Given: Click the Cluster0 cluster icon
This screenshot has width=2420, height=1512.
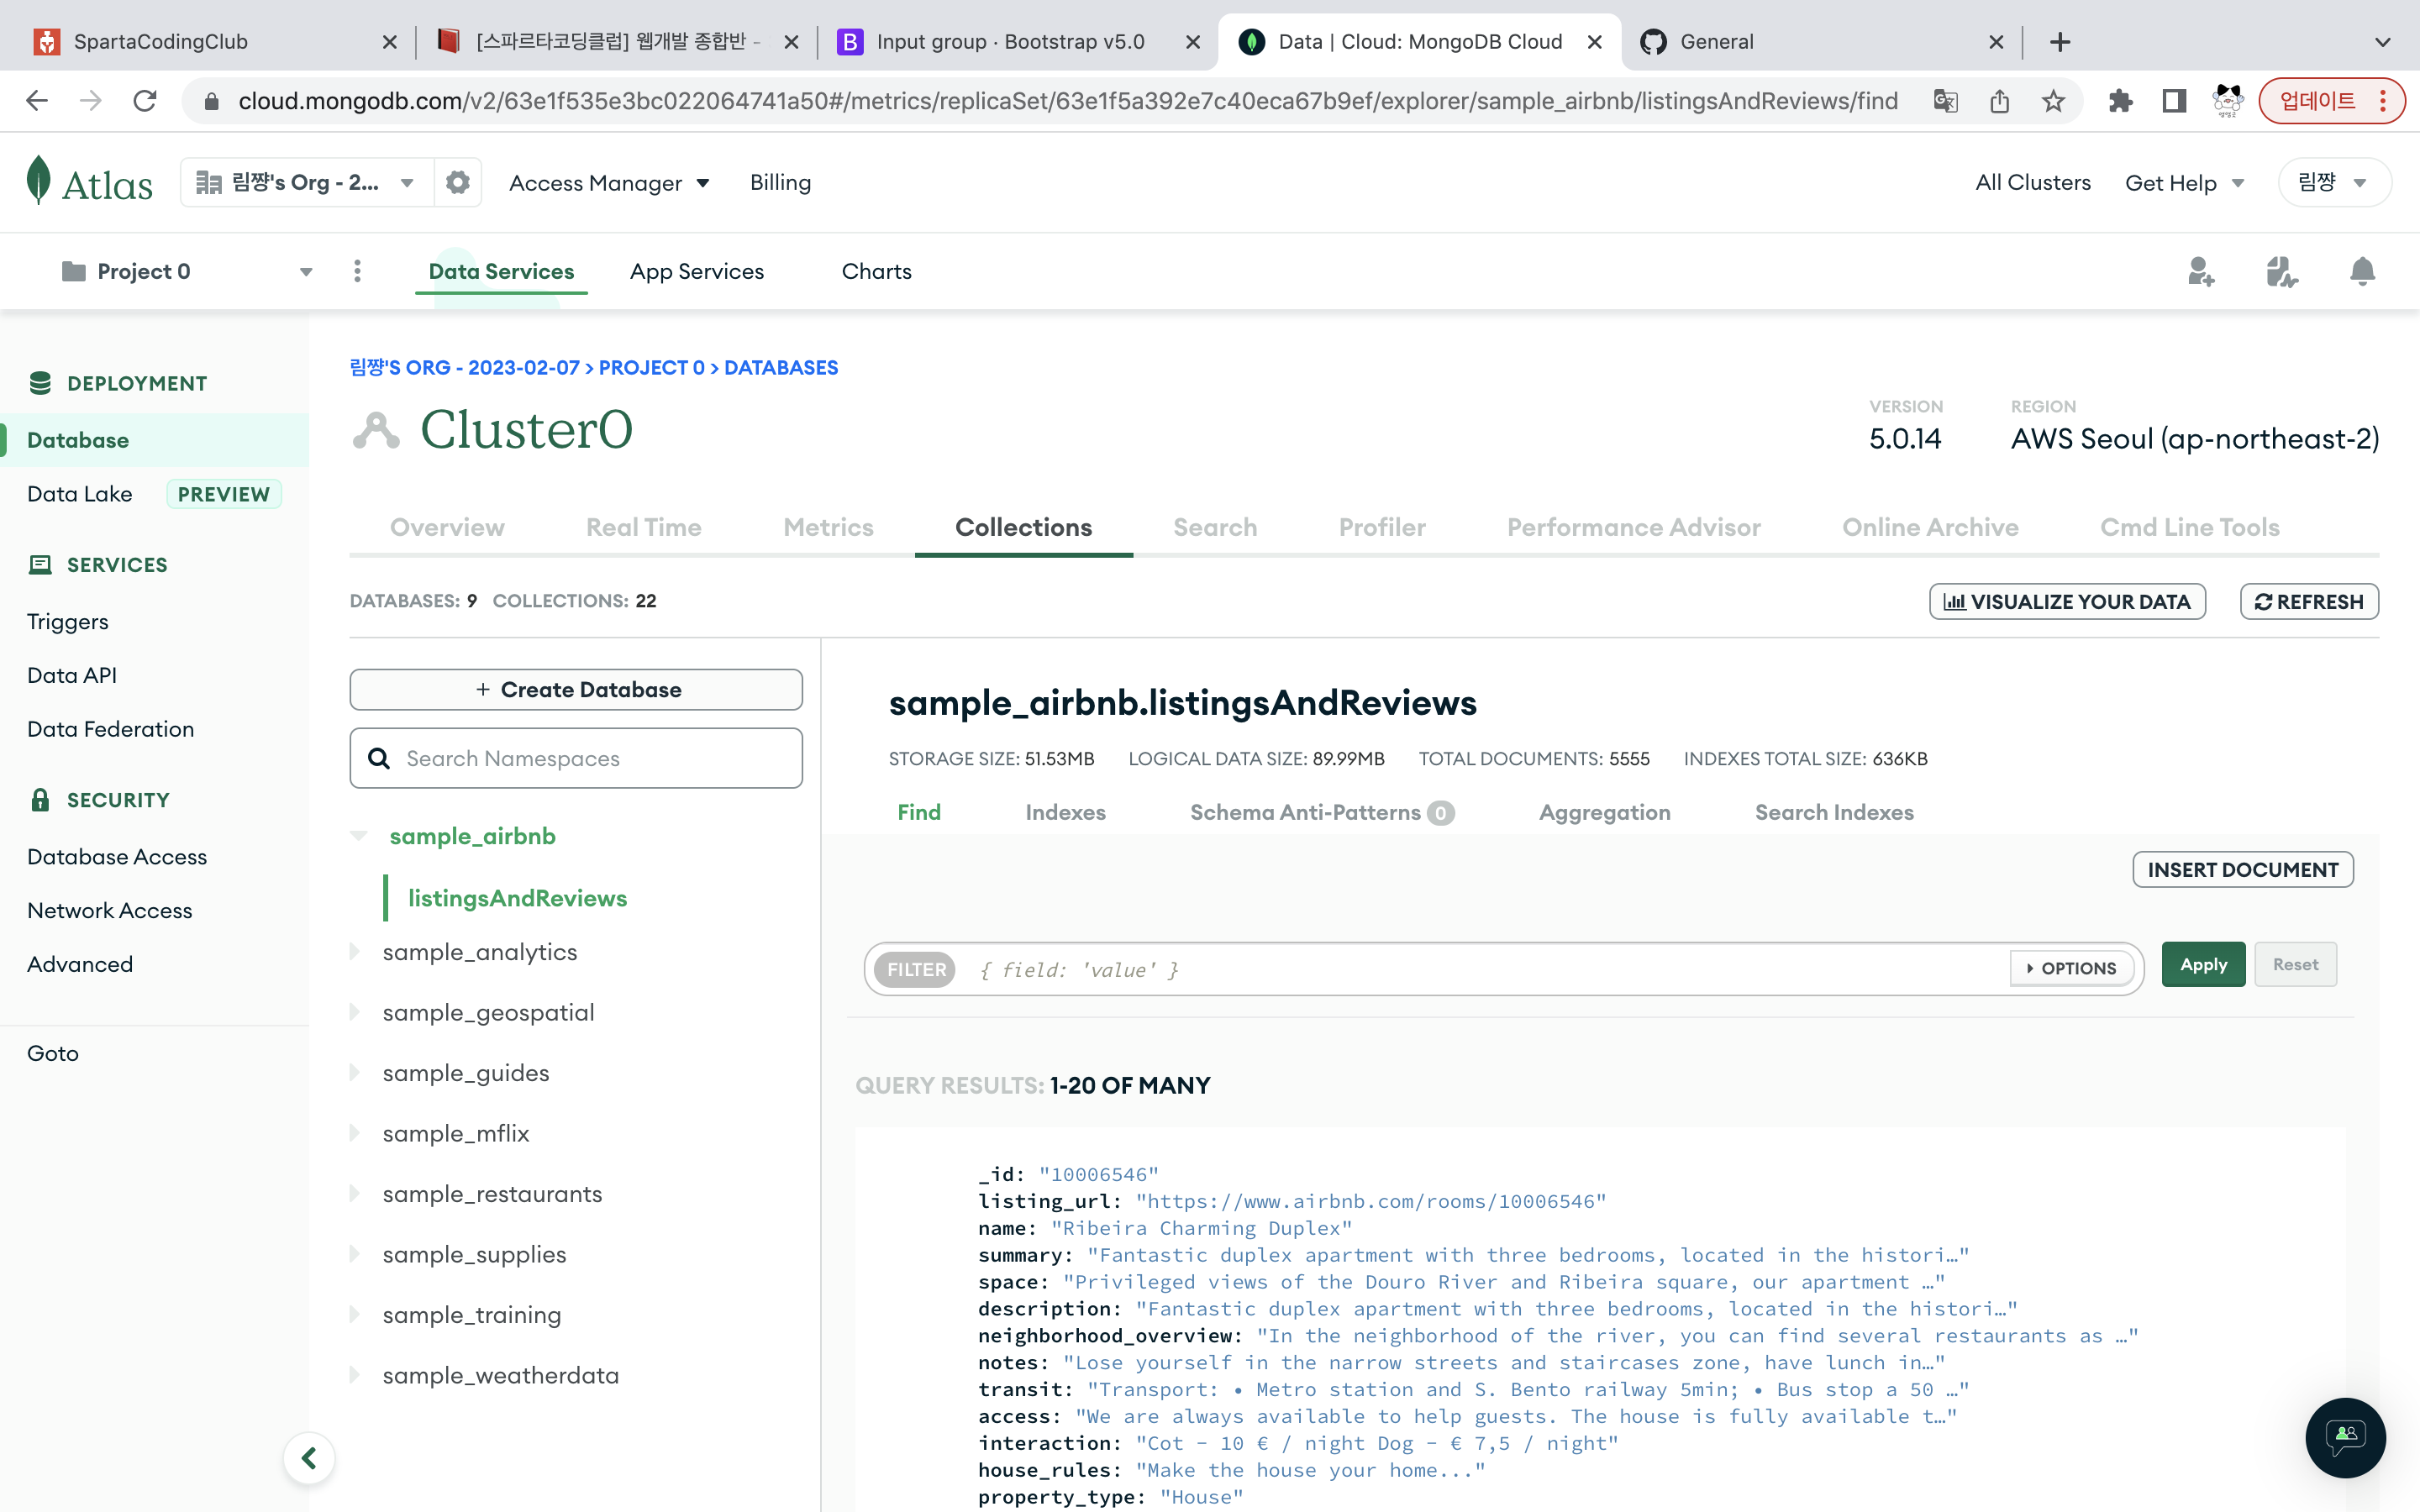Looking at the screenshot, I should [x=376, y=430].
